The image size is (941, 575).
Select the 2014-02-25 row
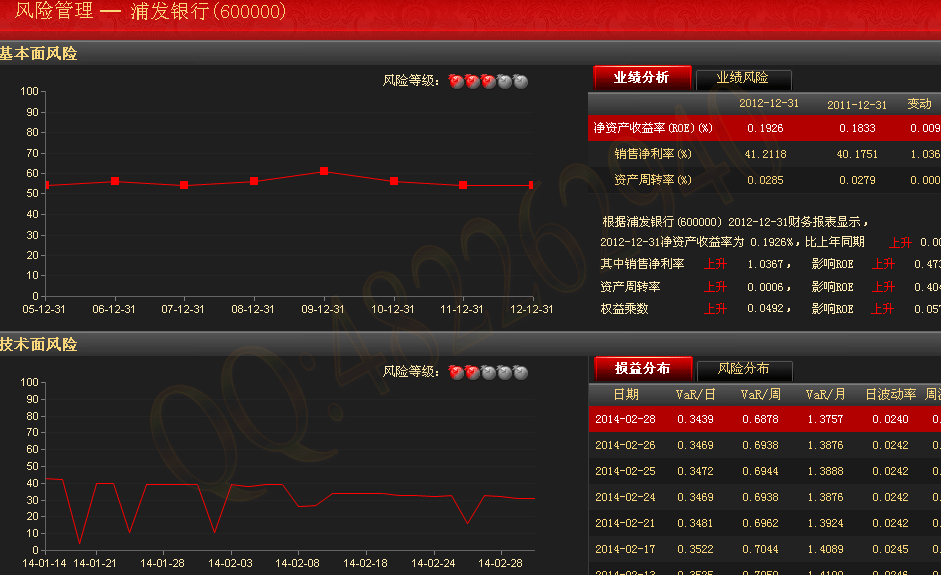pyautogui.click(x=765, y=471)
